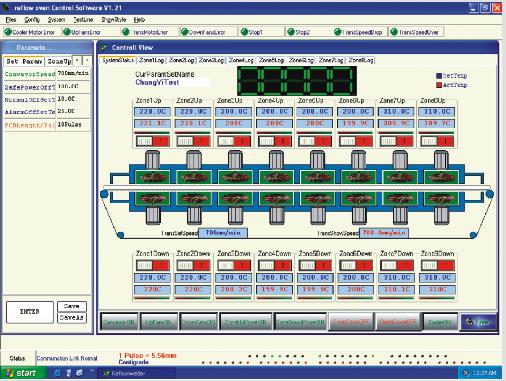Toggle the Zone4Down heater switch
506x381 pixels.
pyautogui.click(x=275, y=265)
